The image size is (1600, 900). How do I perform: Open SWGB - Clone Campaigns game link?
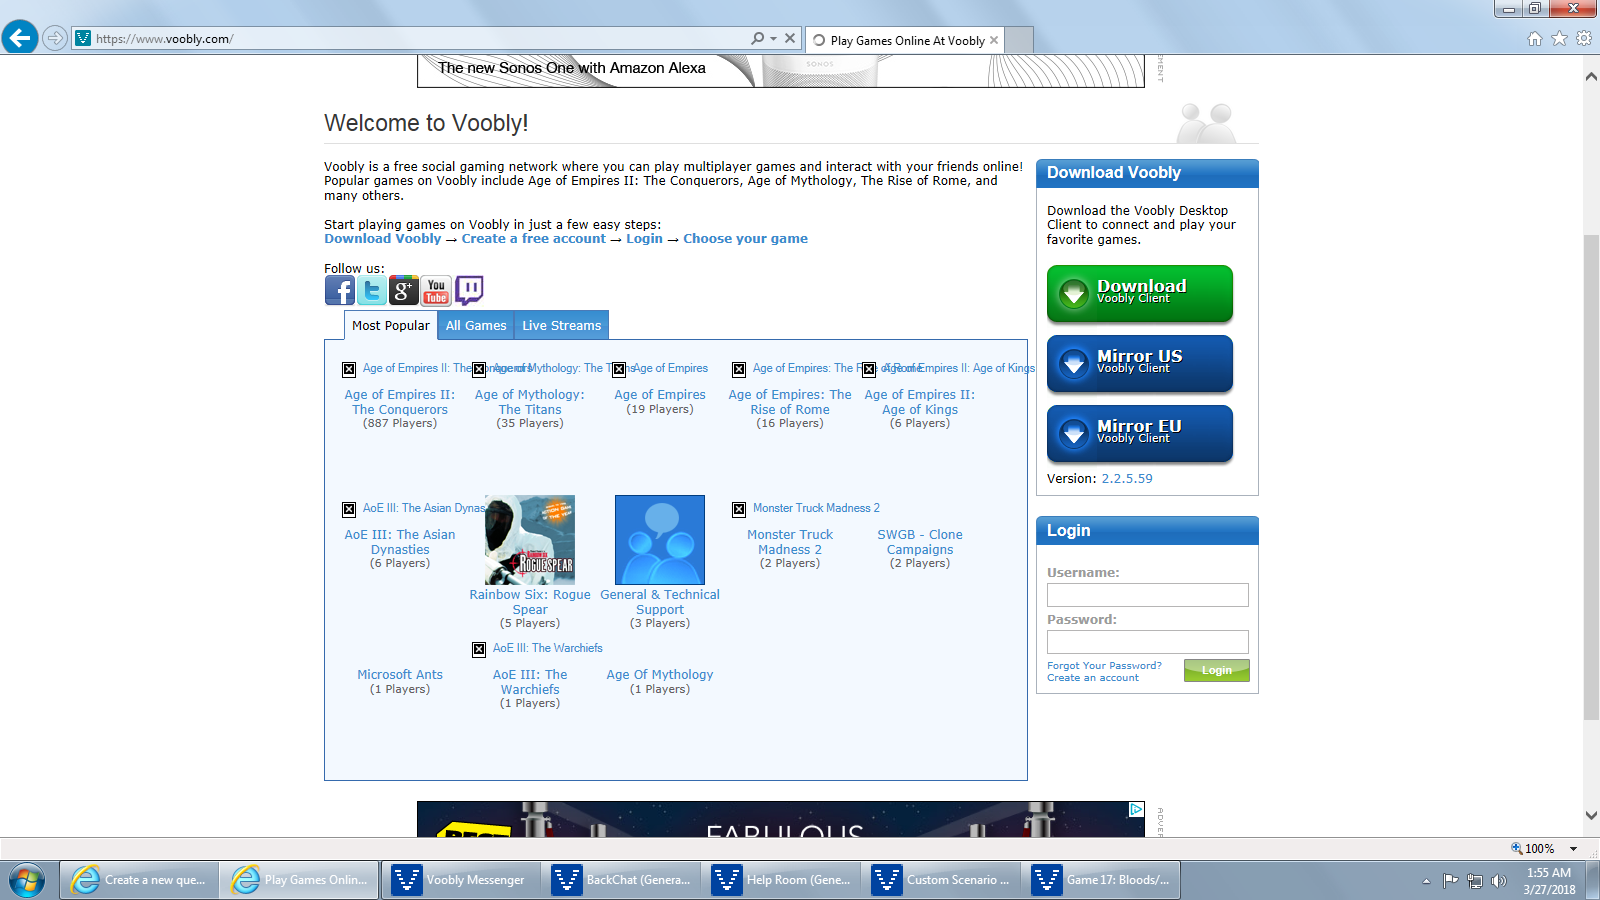click(x=920, y=542)
